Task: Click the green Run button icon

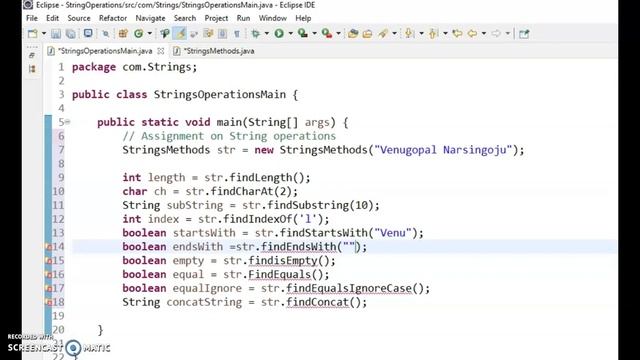Action: [279, 33]
